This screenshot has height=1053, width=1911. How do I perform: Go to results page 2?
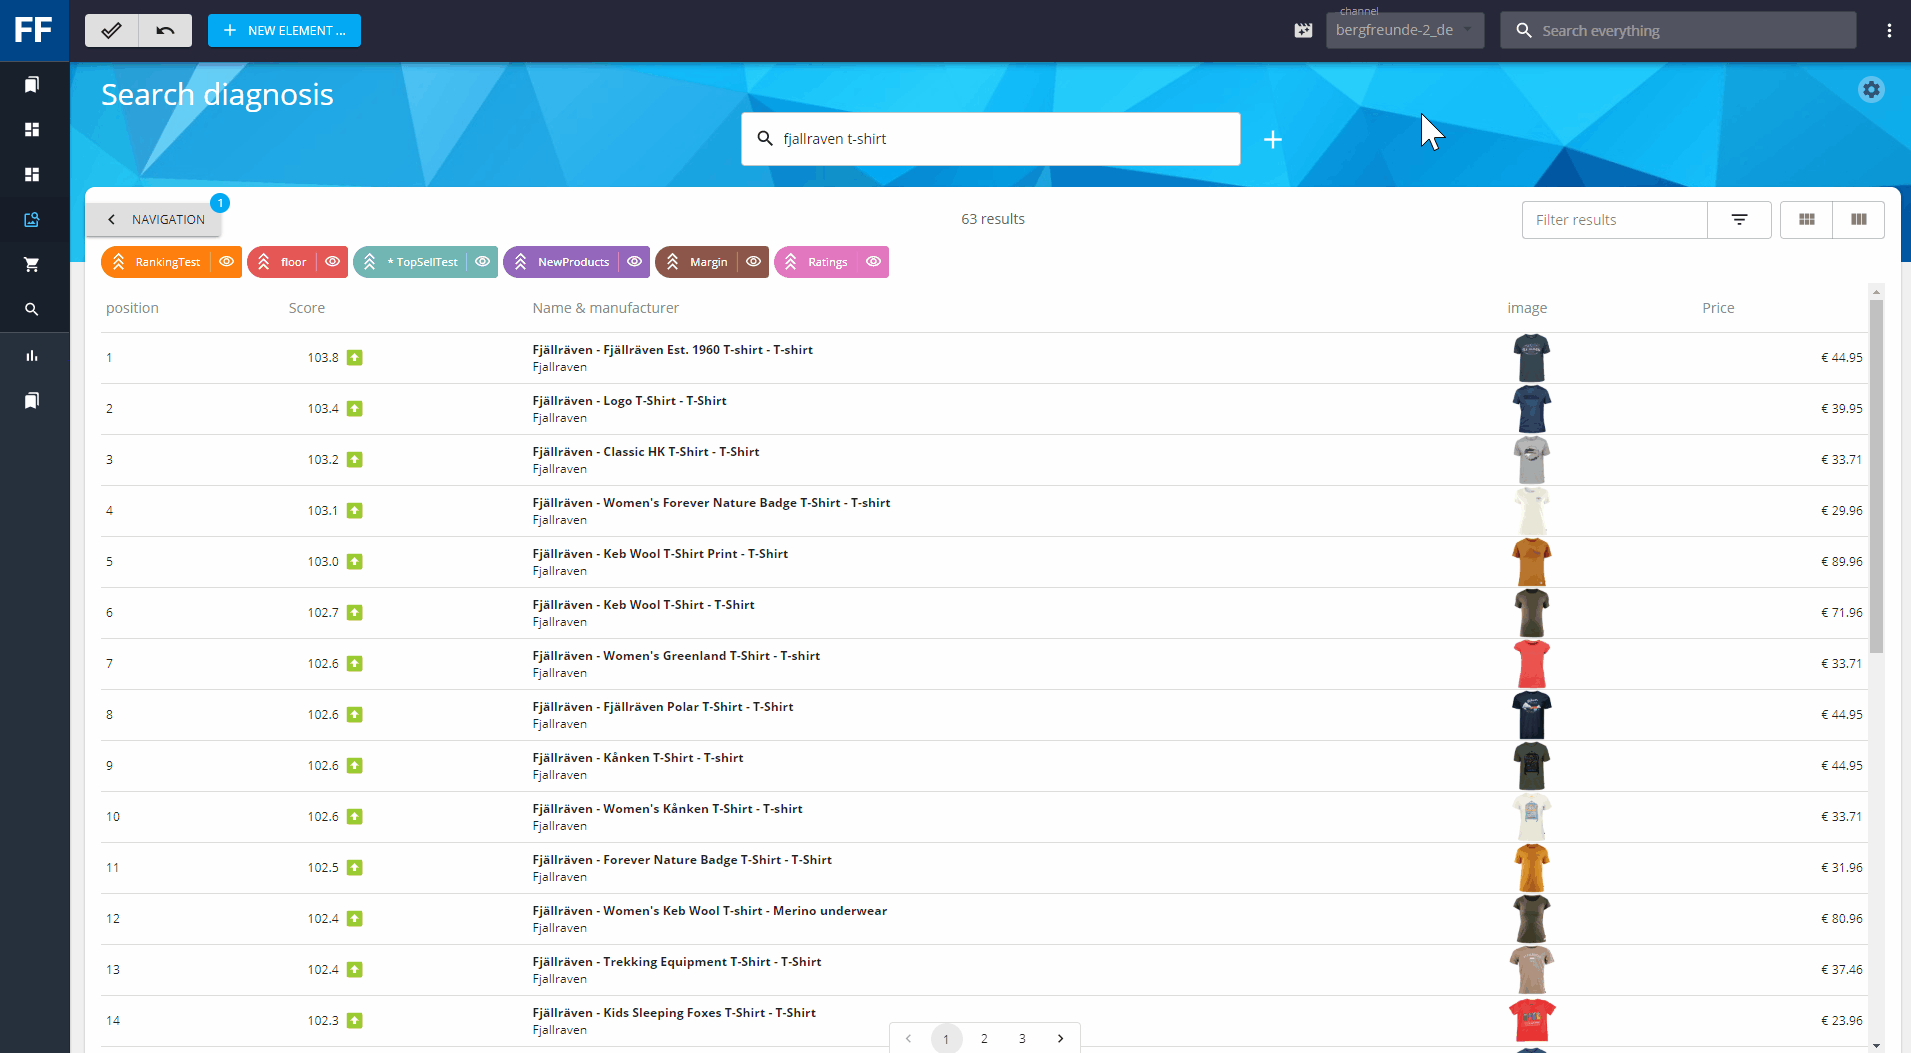coord(984,1038)
